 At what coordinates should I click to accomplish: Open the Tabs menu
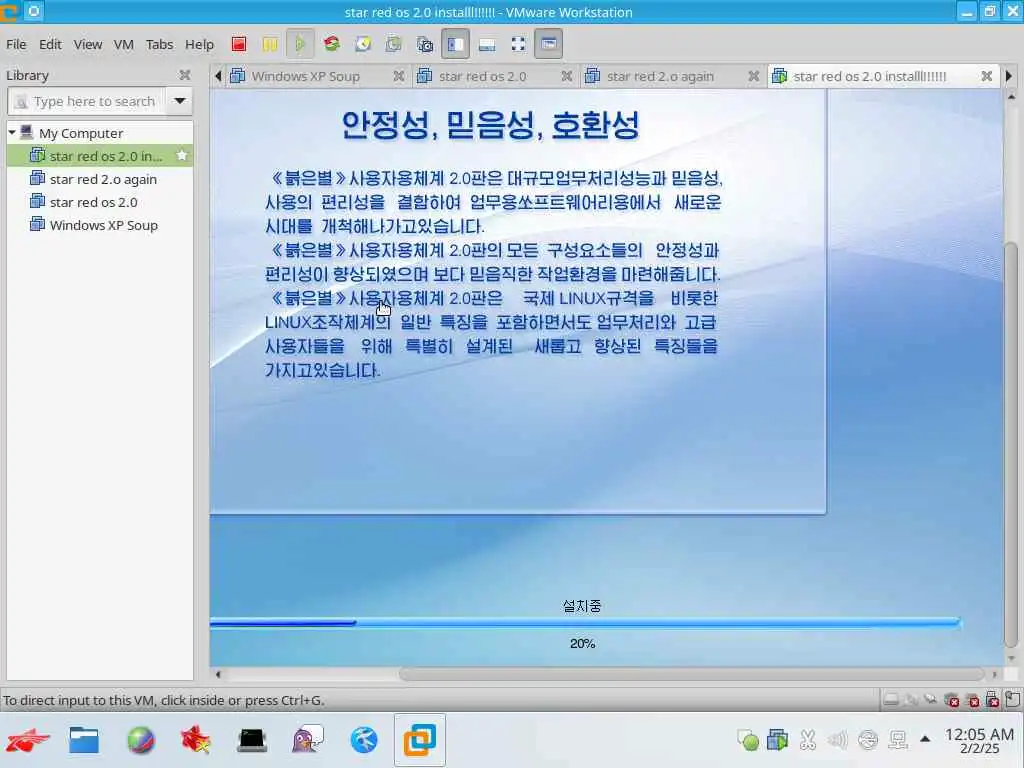(x=159, y=44)
